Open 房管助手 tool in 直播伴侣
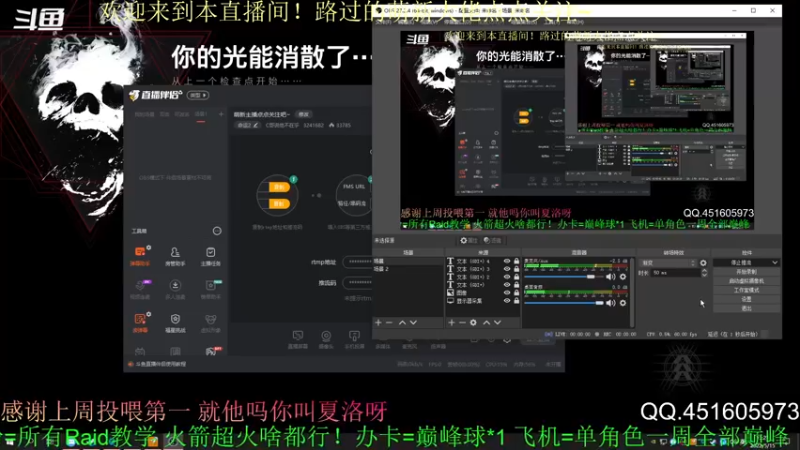Screen dimensions: 800x450 point(175,255)
